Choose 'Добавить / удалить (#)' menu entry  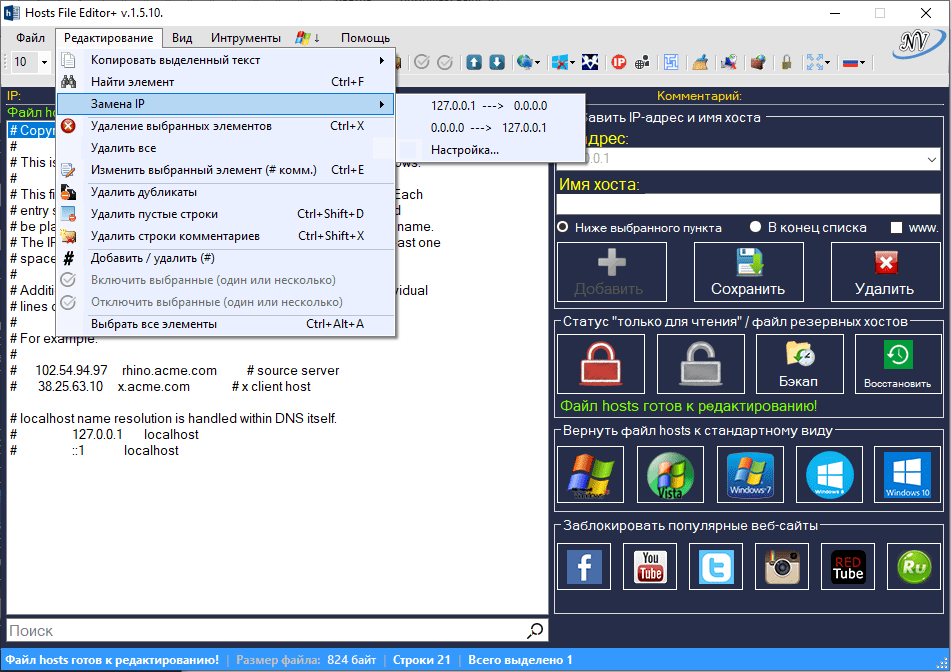click(226, 258)
